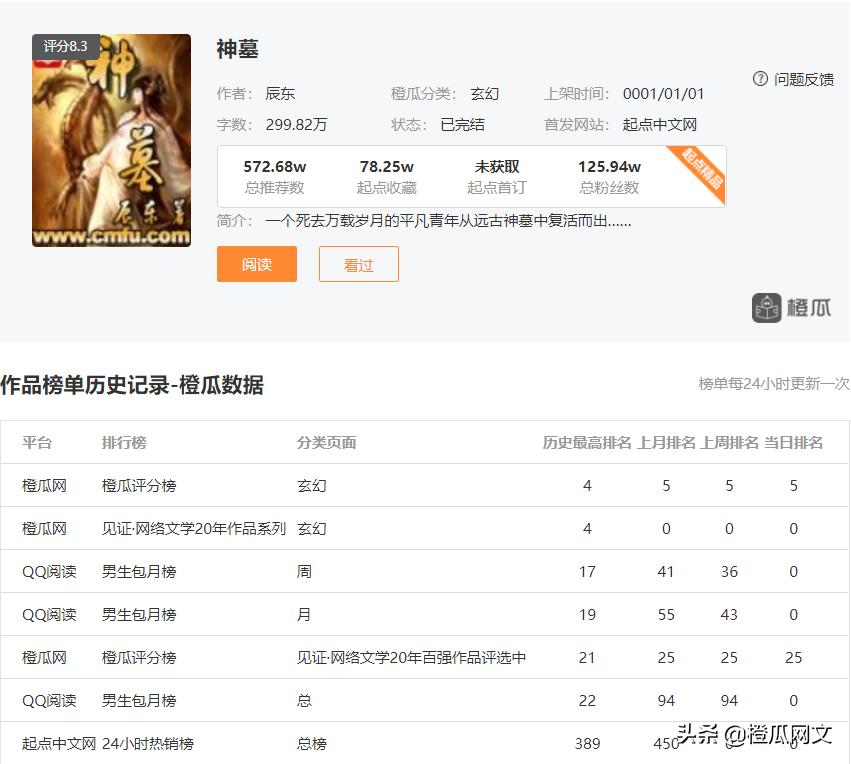Click the 看过 (Have Read) button

(358, 264)
